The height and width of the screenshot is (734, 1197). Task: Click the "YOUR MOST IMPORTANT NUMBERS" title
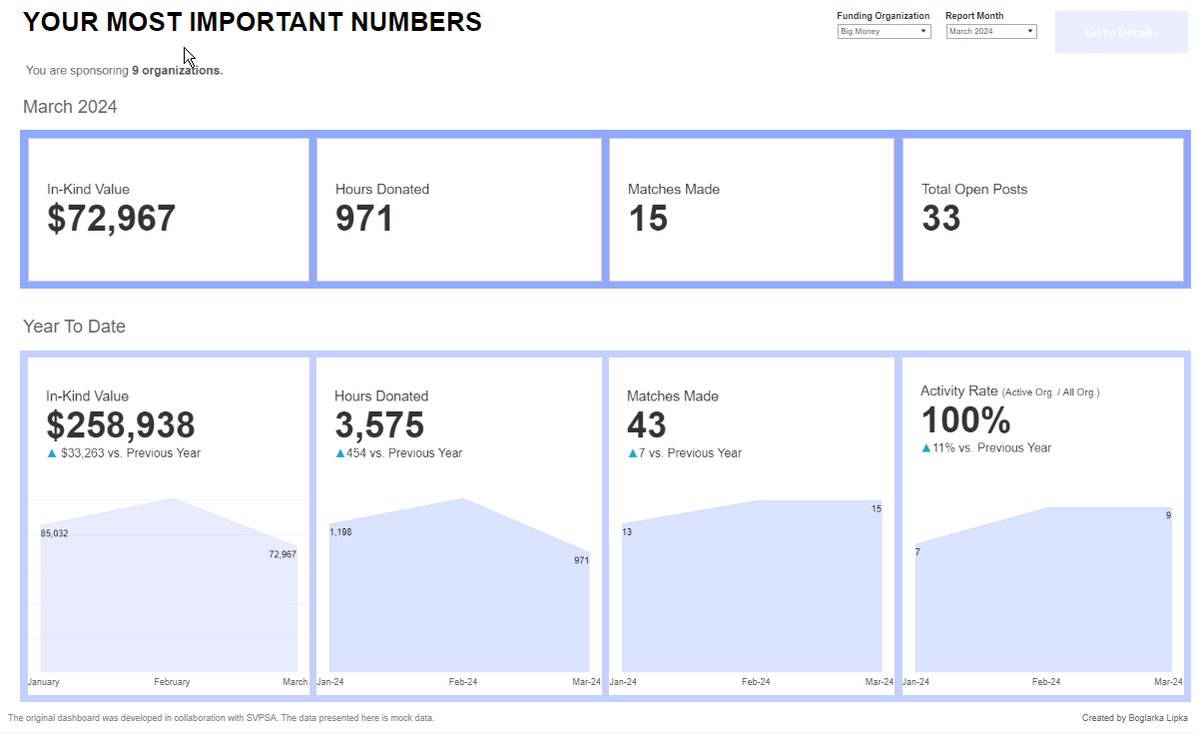pyautogui.click(x=253, y=22)
